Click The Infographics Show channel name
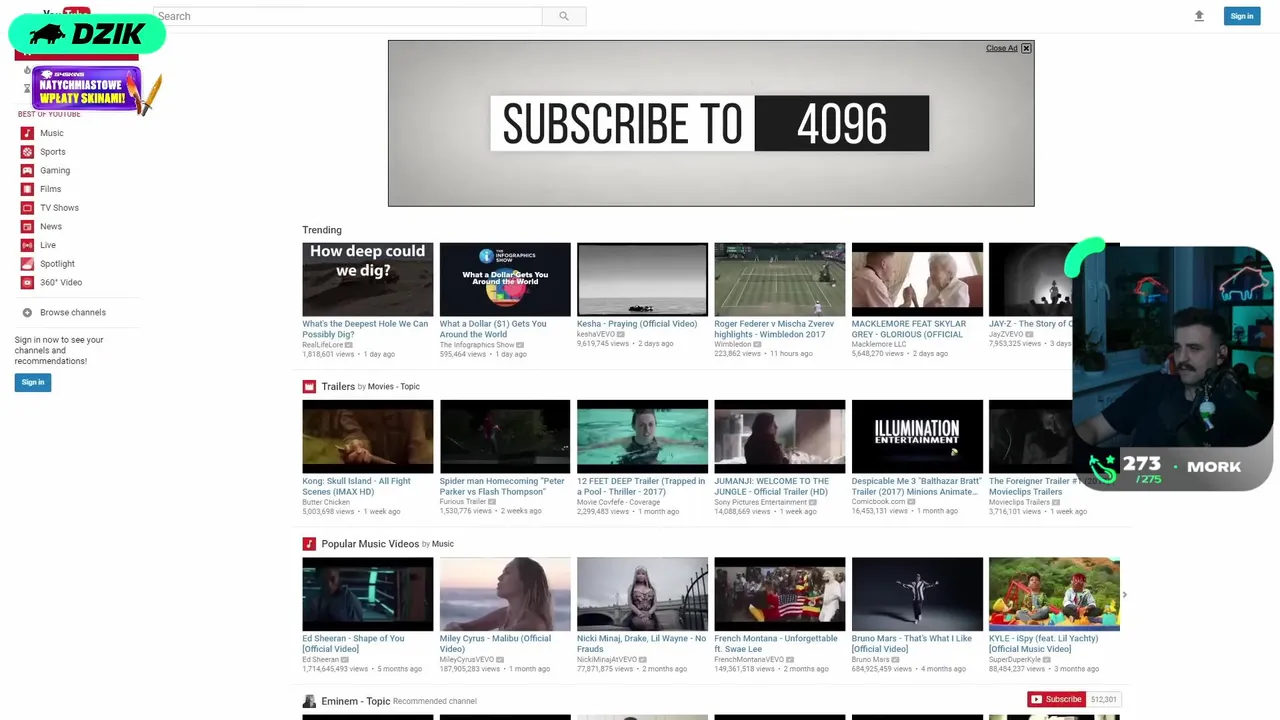This screenshot has width=1280, height=720. [x=477, y=345]
